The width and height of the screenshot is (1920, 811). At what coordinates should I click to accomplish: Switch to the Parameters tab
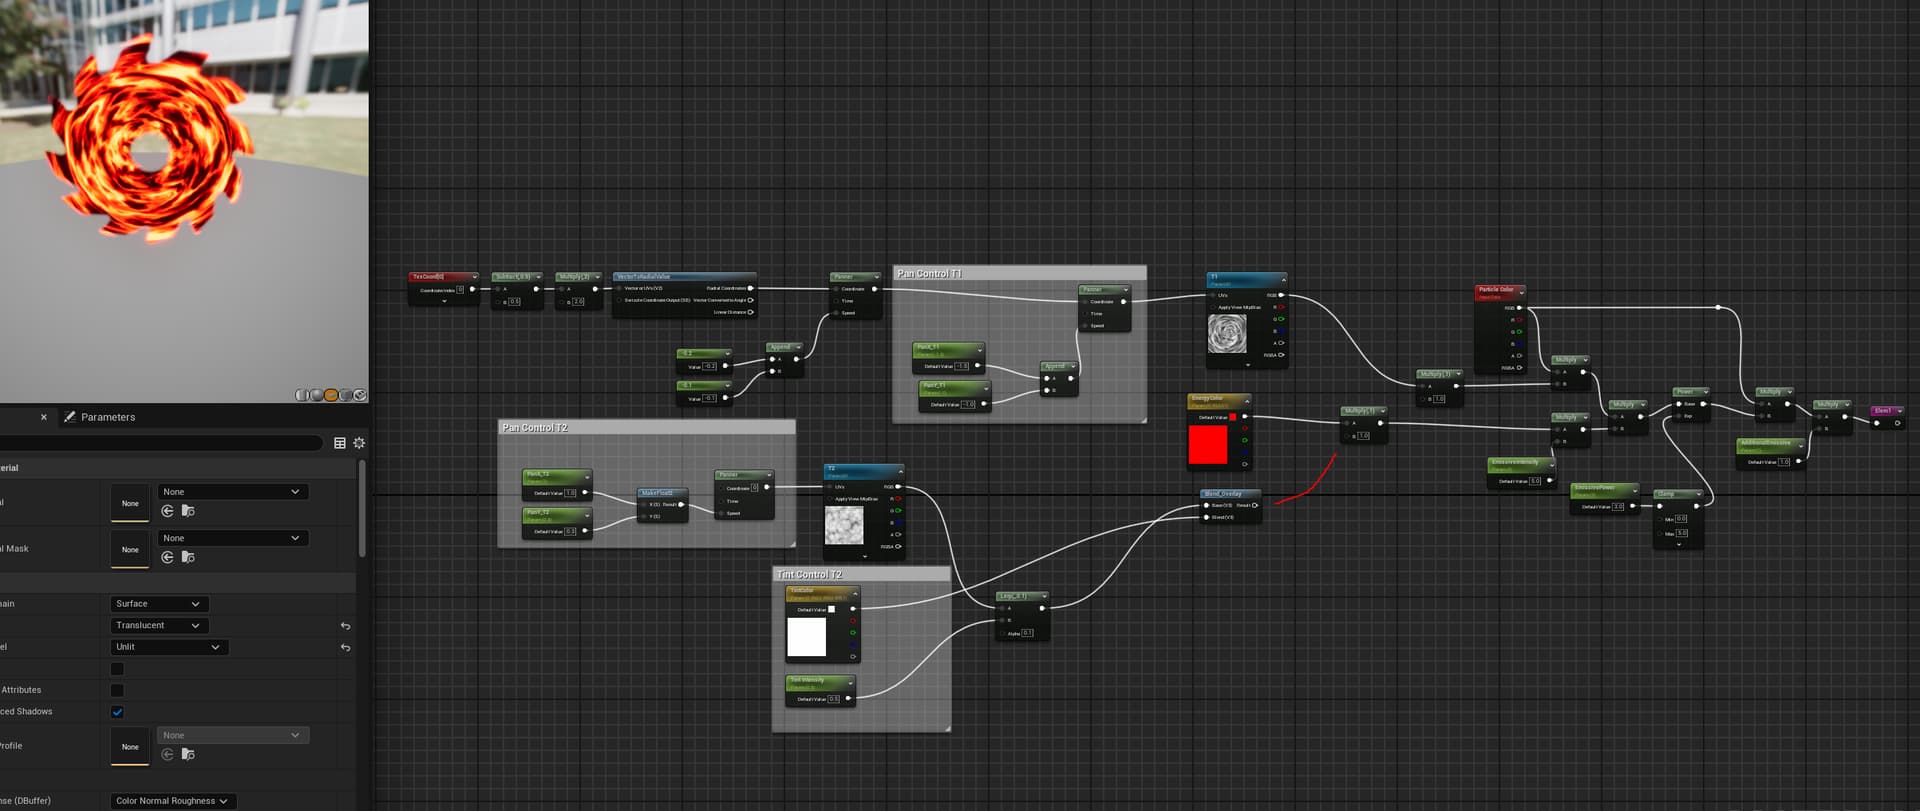click(x=99, y=417)
